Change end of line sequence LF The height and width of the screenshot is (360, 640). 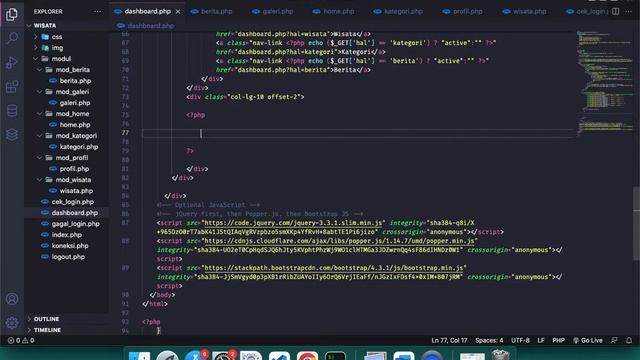pos(541,340)
